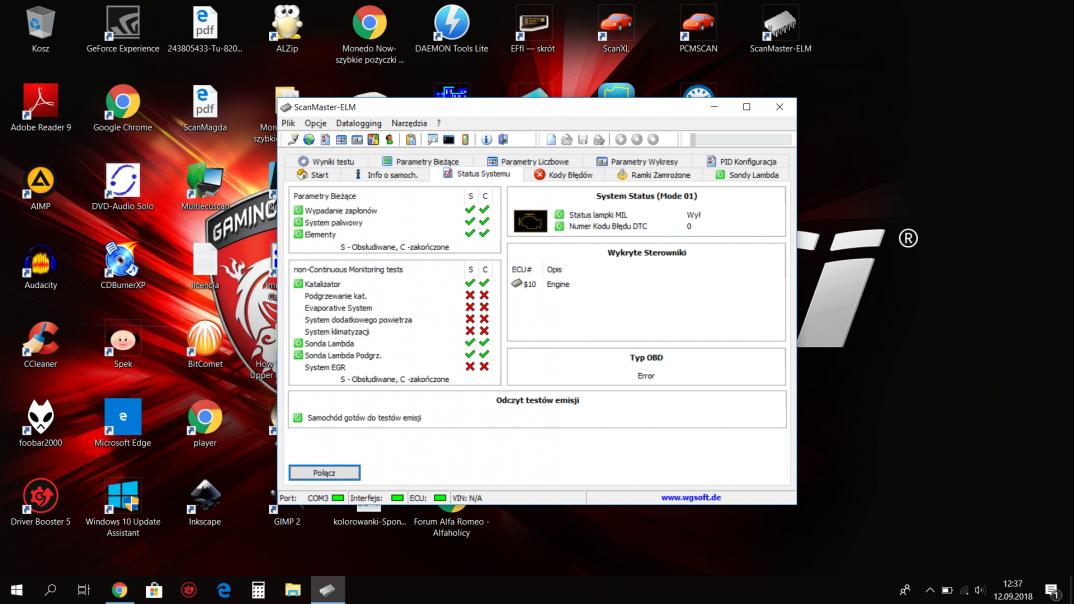Select the DAEMON Tools Lite desktop icon
Image resolution: width=1074 pixels, height=604 pixels.
tap(451, 29)
